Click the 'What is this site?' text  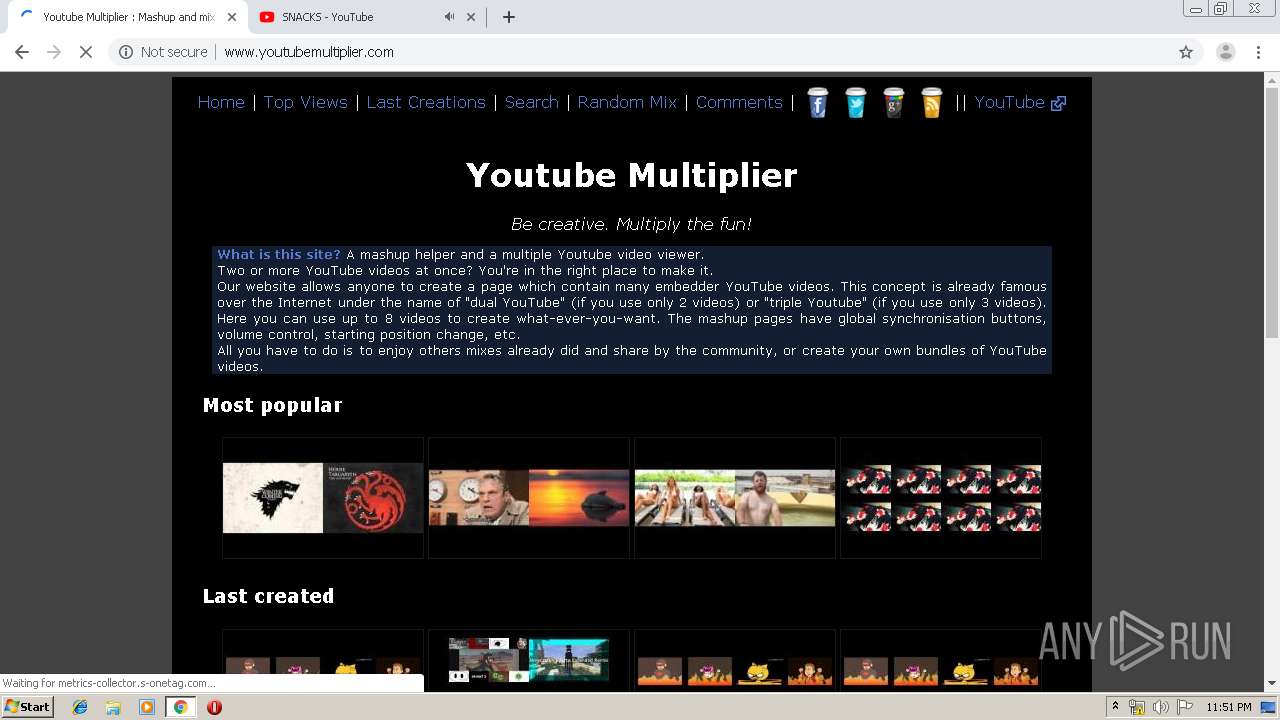(x=279, y=254)
